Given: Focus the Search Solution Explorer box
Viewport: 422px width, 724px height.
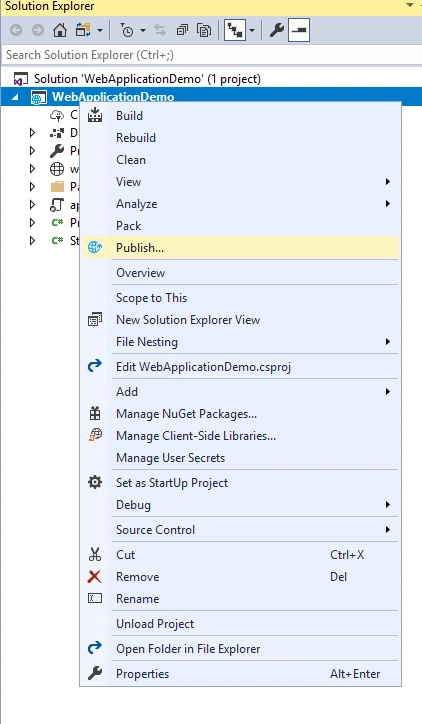Looking at the screenshot, I should (211, 55).
